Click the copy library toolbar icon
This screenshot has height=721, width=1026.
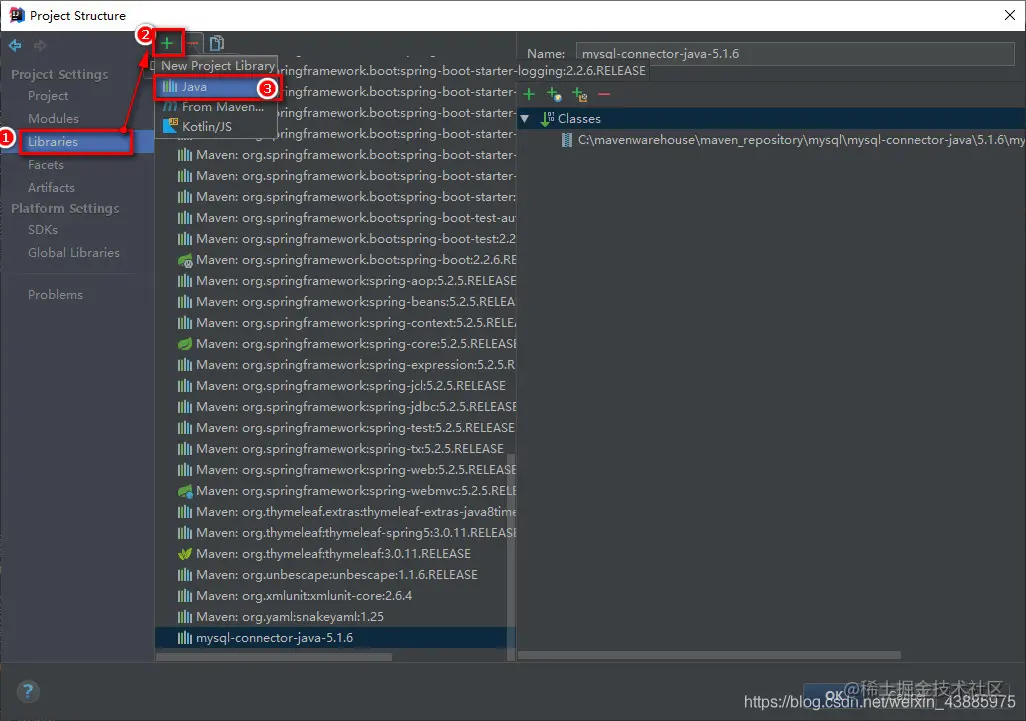[x=217, y=43]
